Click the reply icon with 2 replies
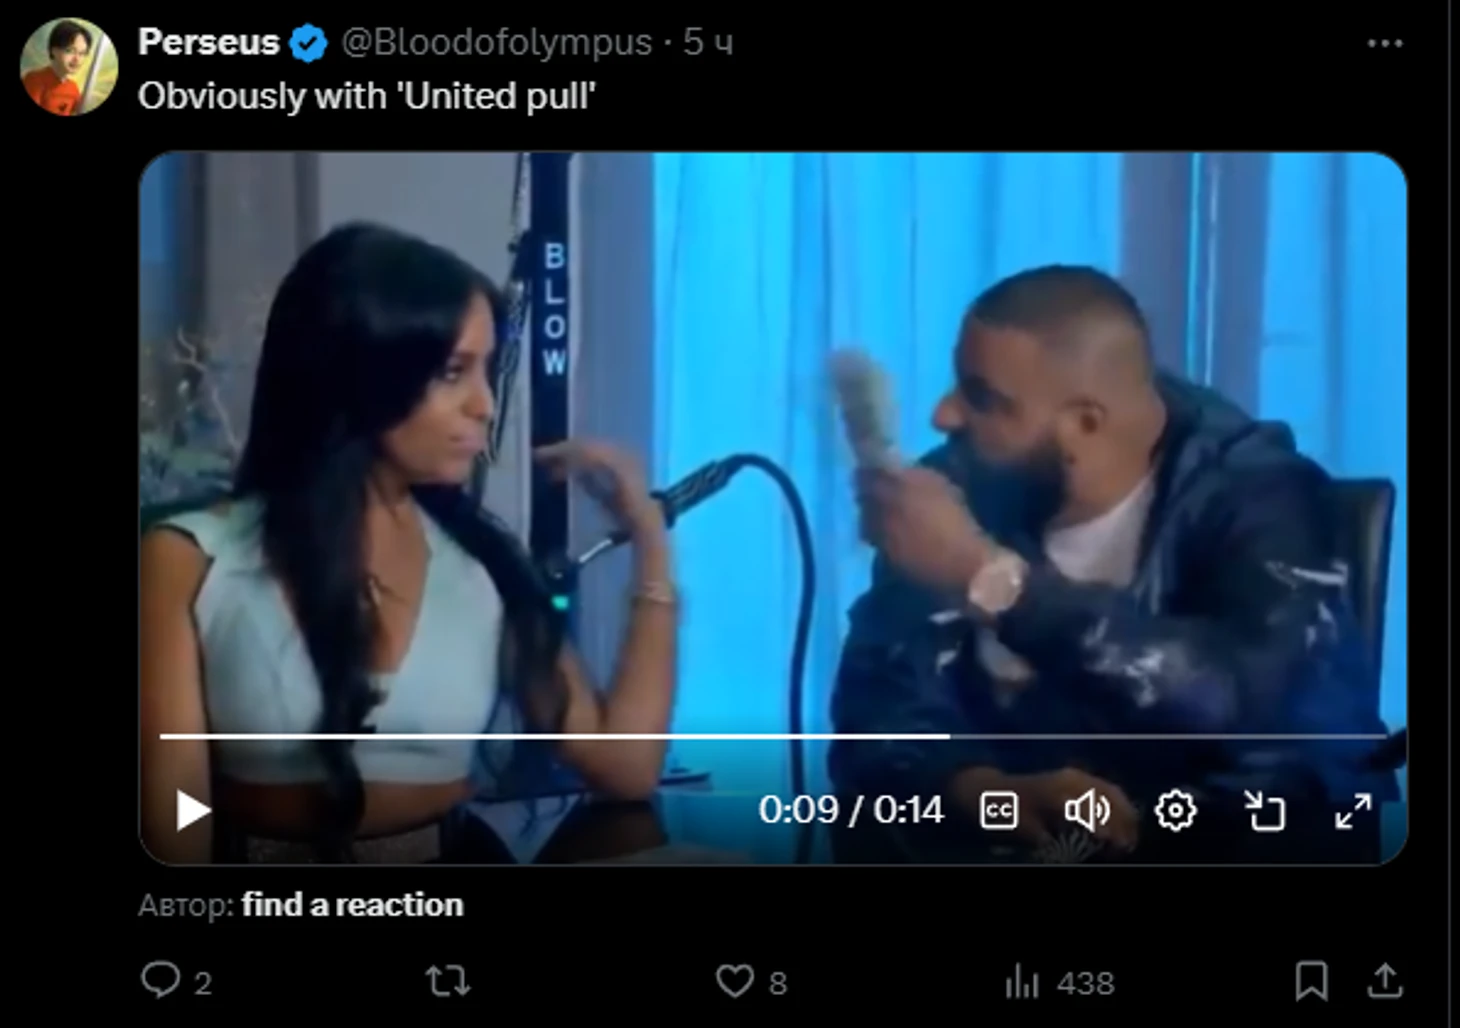1460x1028 pixels. coord(161,980)
